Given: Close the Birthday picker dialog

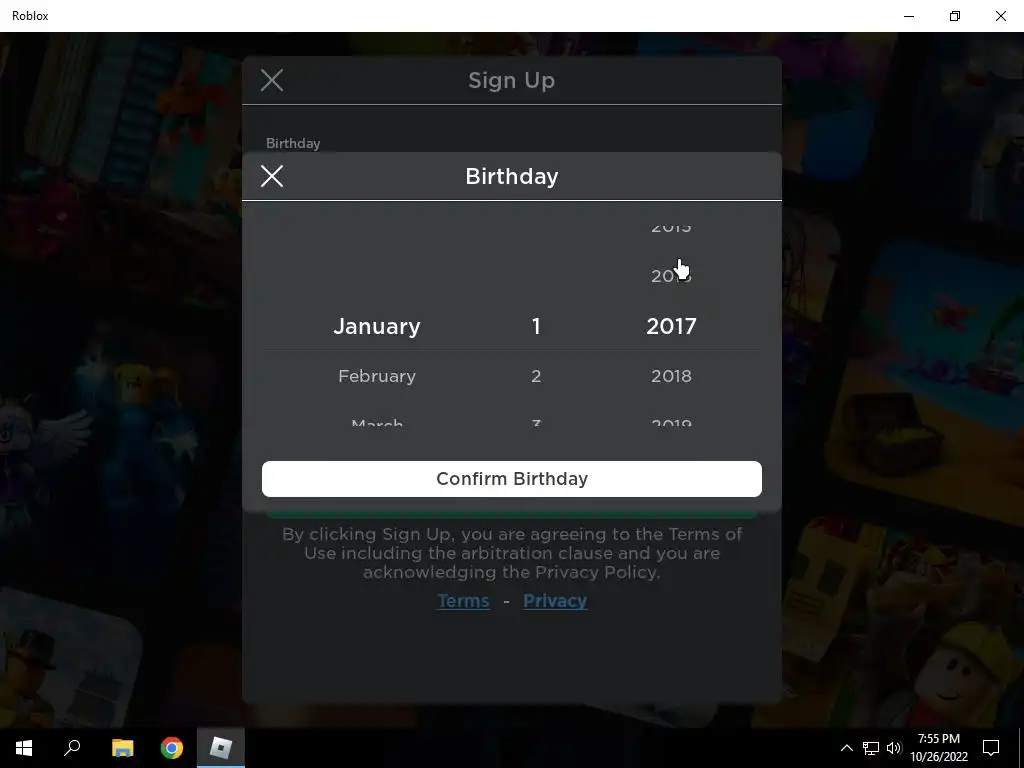Looking at the screenshot, I should click(x=272, y=176).
